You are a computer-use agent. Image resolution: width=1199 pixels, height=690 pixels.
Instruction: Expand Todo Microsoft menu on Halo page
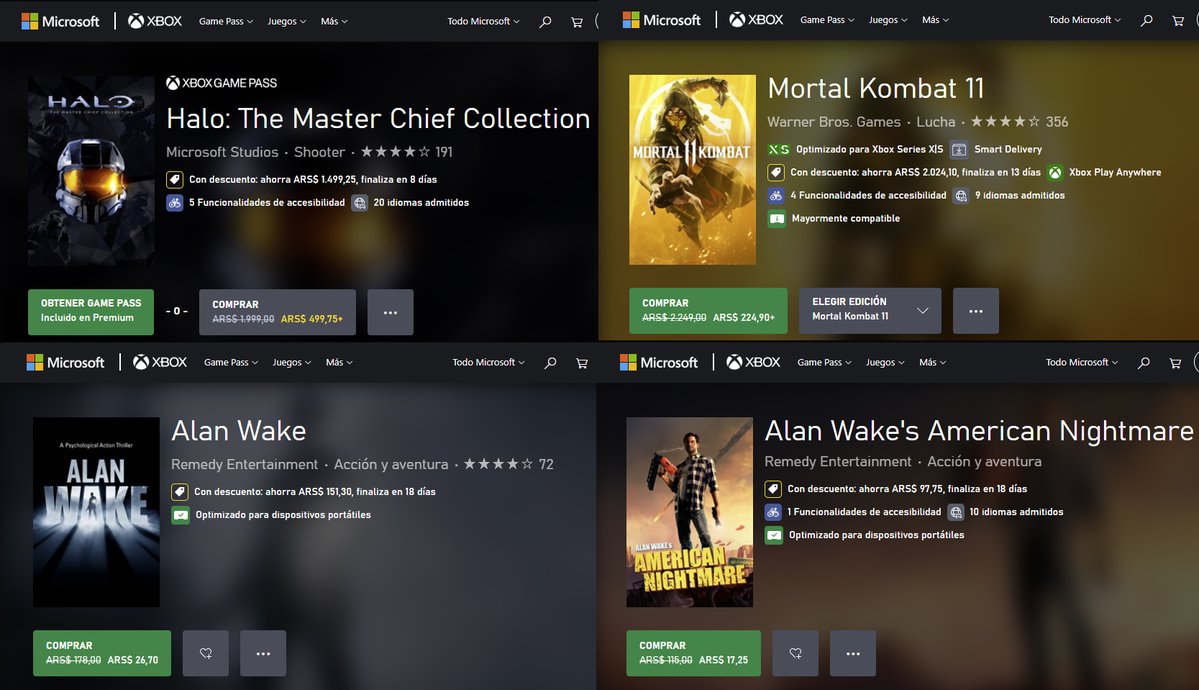click(483, 21)
